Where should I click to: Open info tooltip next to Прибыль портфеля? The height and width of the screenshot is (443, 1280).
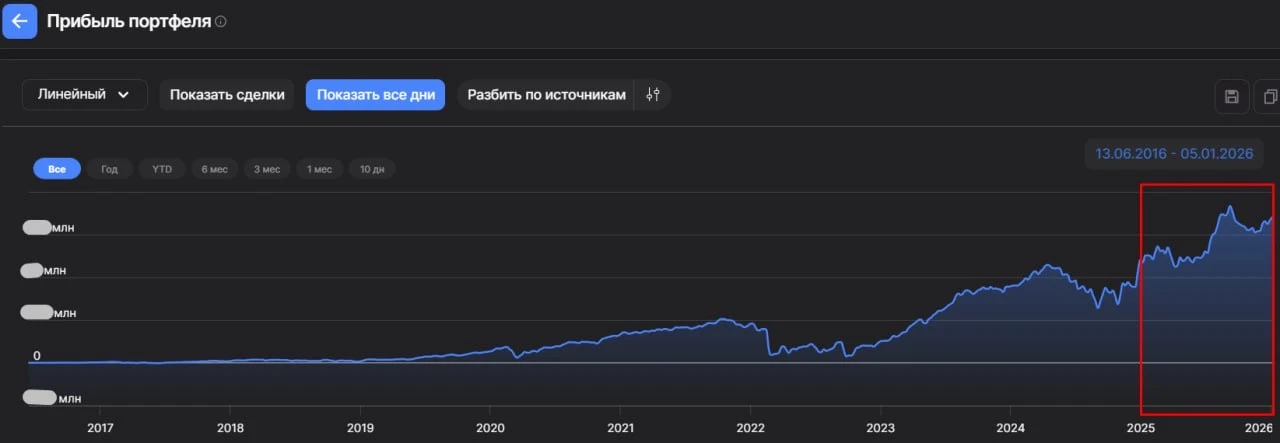tap(221, 21)
